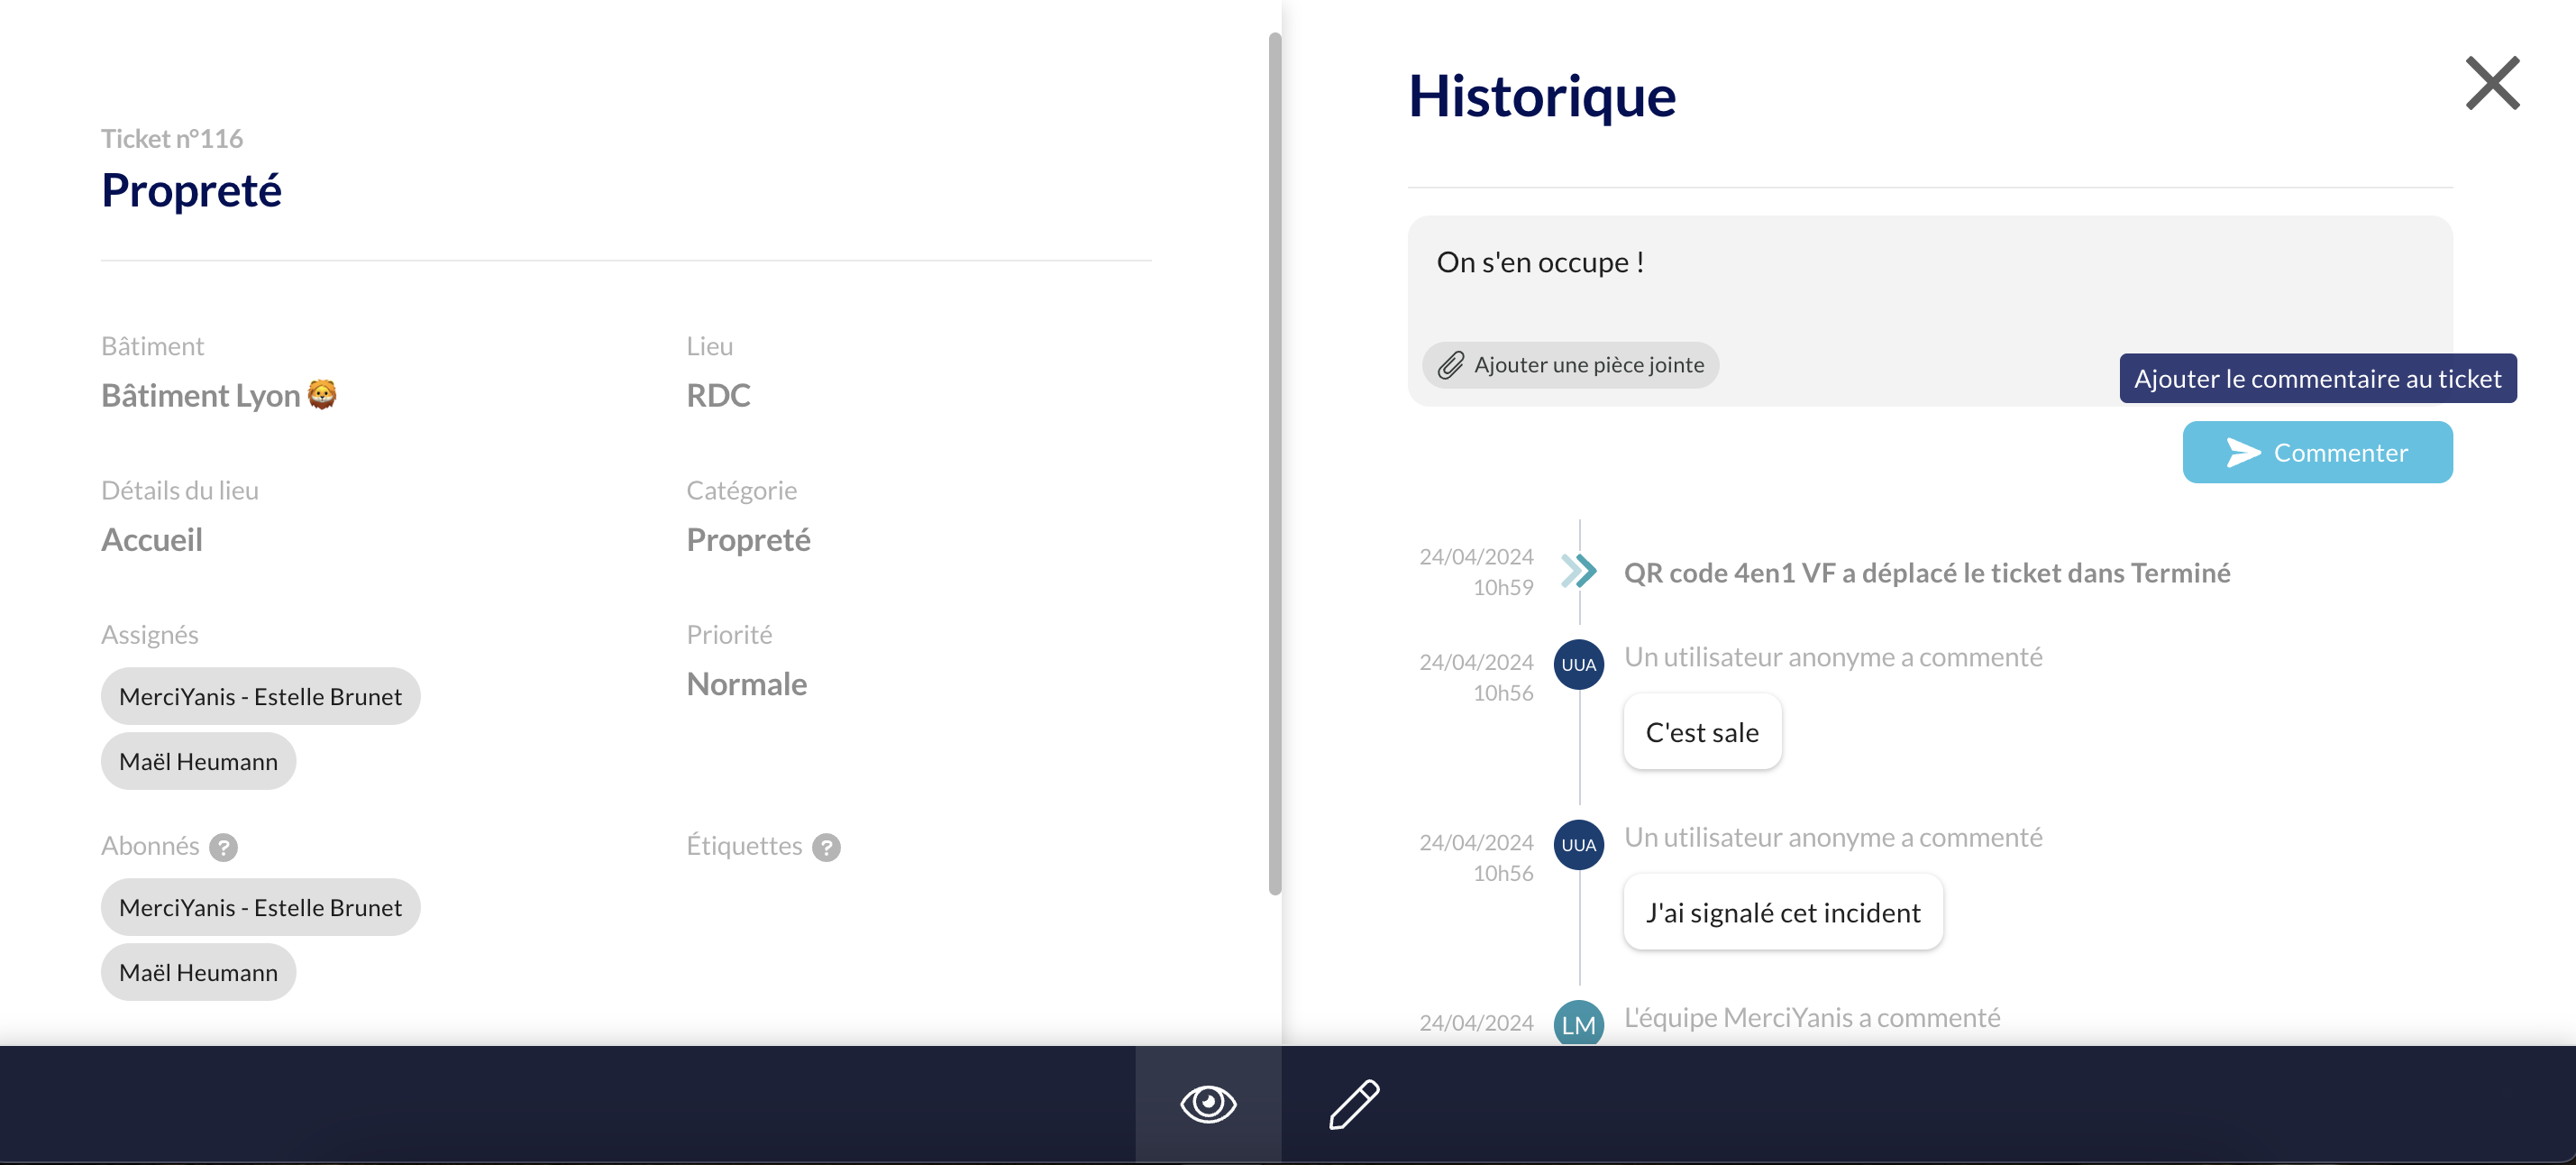This screenshot has width=2576, height=1165.
Task: Click the UUA avatar on the "C'est sale" comment
Action: pos(1578,664)
